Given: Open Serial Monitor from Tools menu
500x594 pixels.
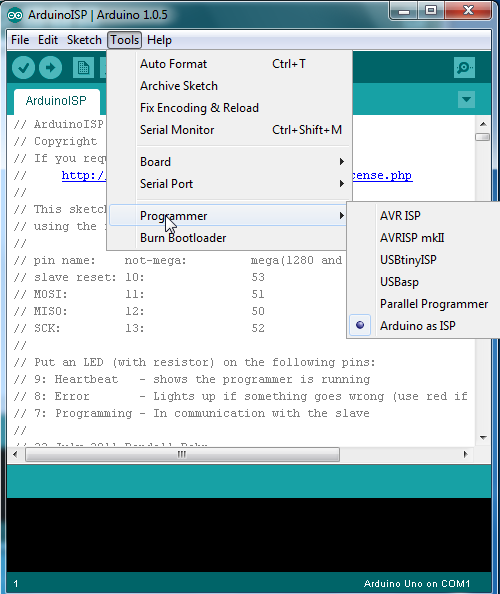Looking at the screenshot, I should (x=229, y=130).
